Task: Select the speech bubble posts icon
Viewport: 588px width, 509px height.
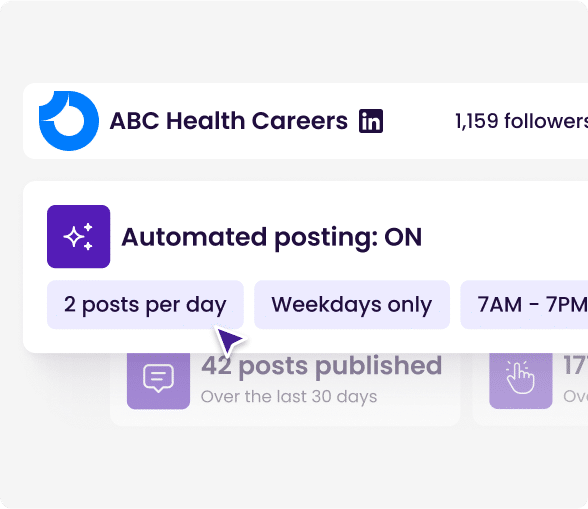Action: (158, 378)
